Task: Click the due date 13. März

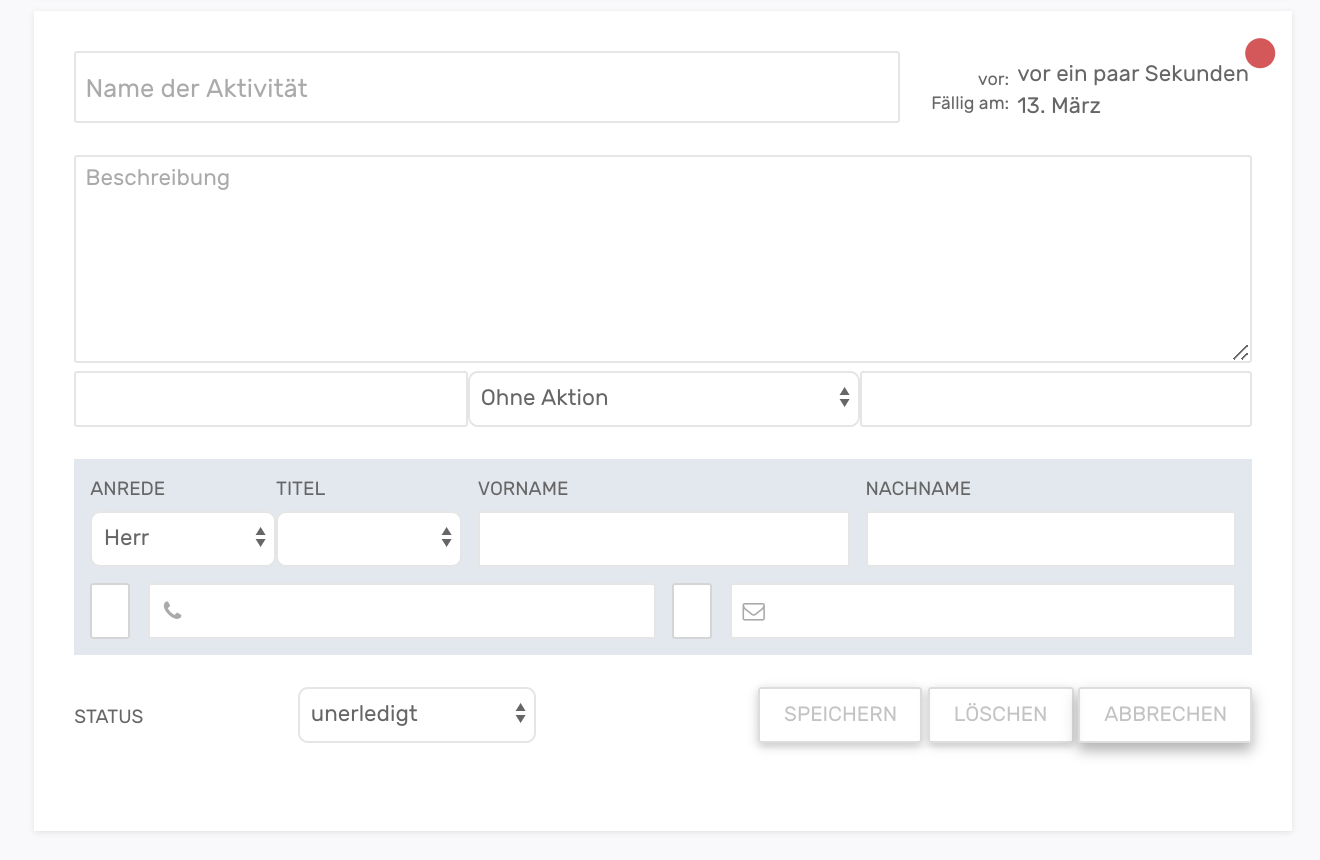Action: pyautogui.click(x=1059, y=105)
